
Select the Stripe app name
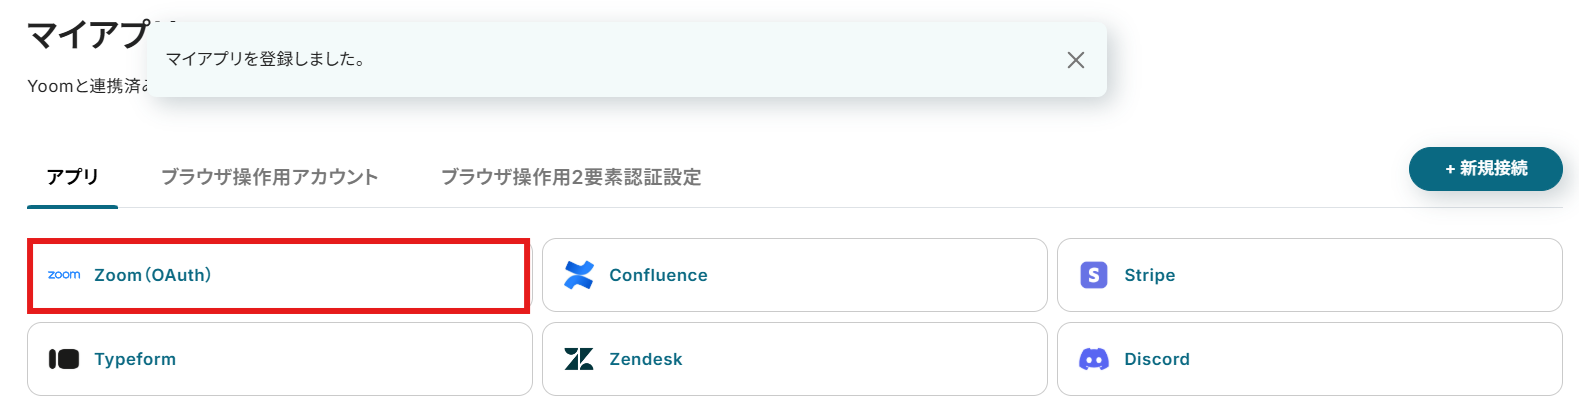[x=1149, y=275]
